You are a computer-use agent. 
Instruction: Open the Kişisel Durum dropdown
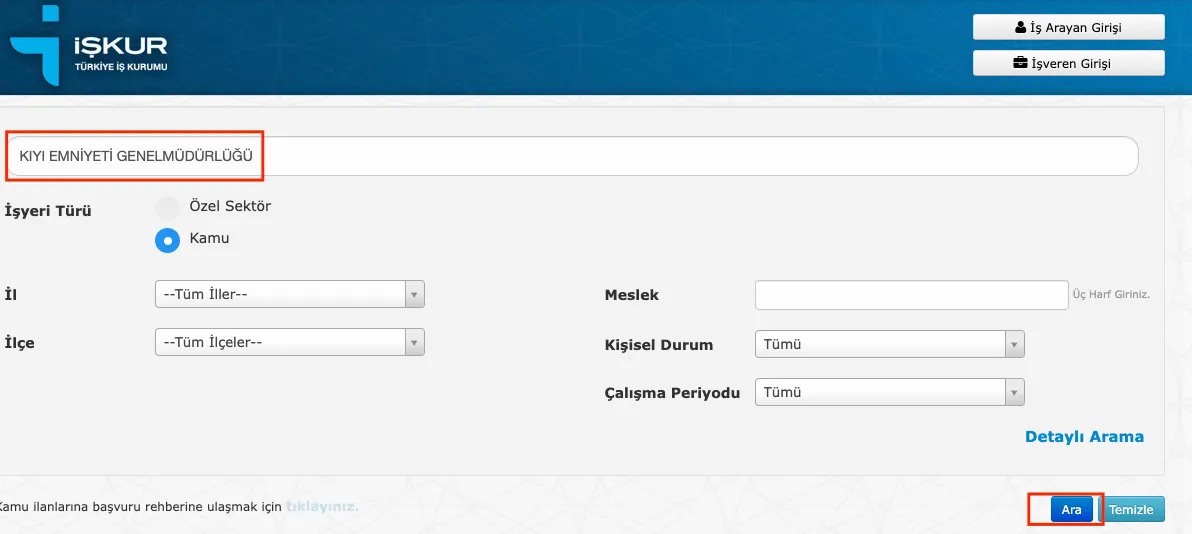[889, 345]
